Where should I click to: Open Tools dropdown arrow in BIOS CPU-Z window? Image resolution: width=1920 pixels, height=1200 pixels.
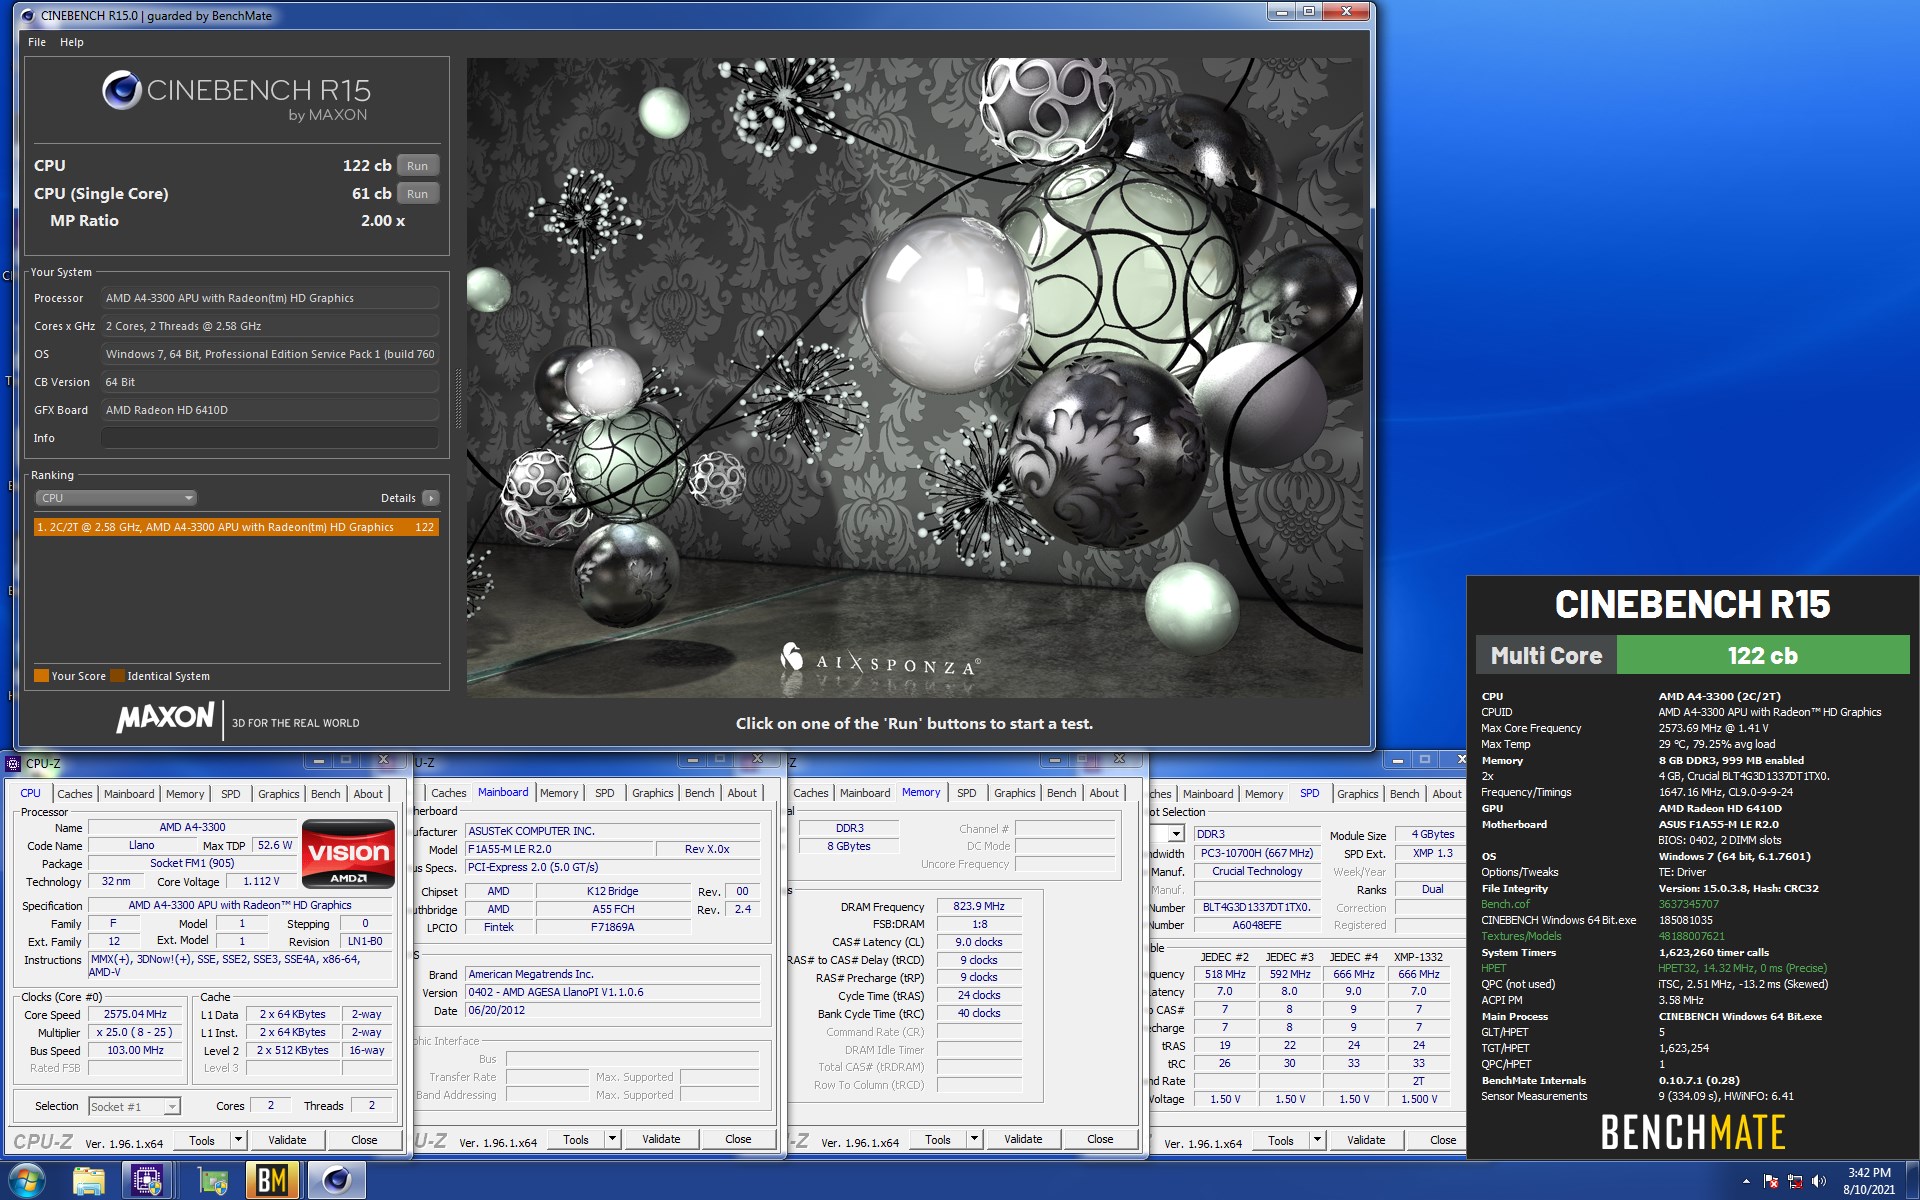pos(612,1139)
